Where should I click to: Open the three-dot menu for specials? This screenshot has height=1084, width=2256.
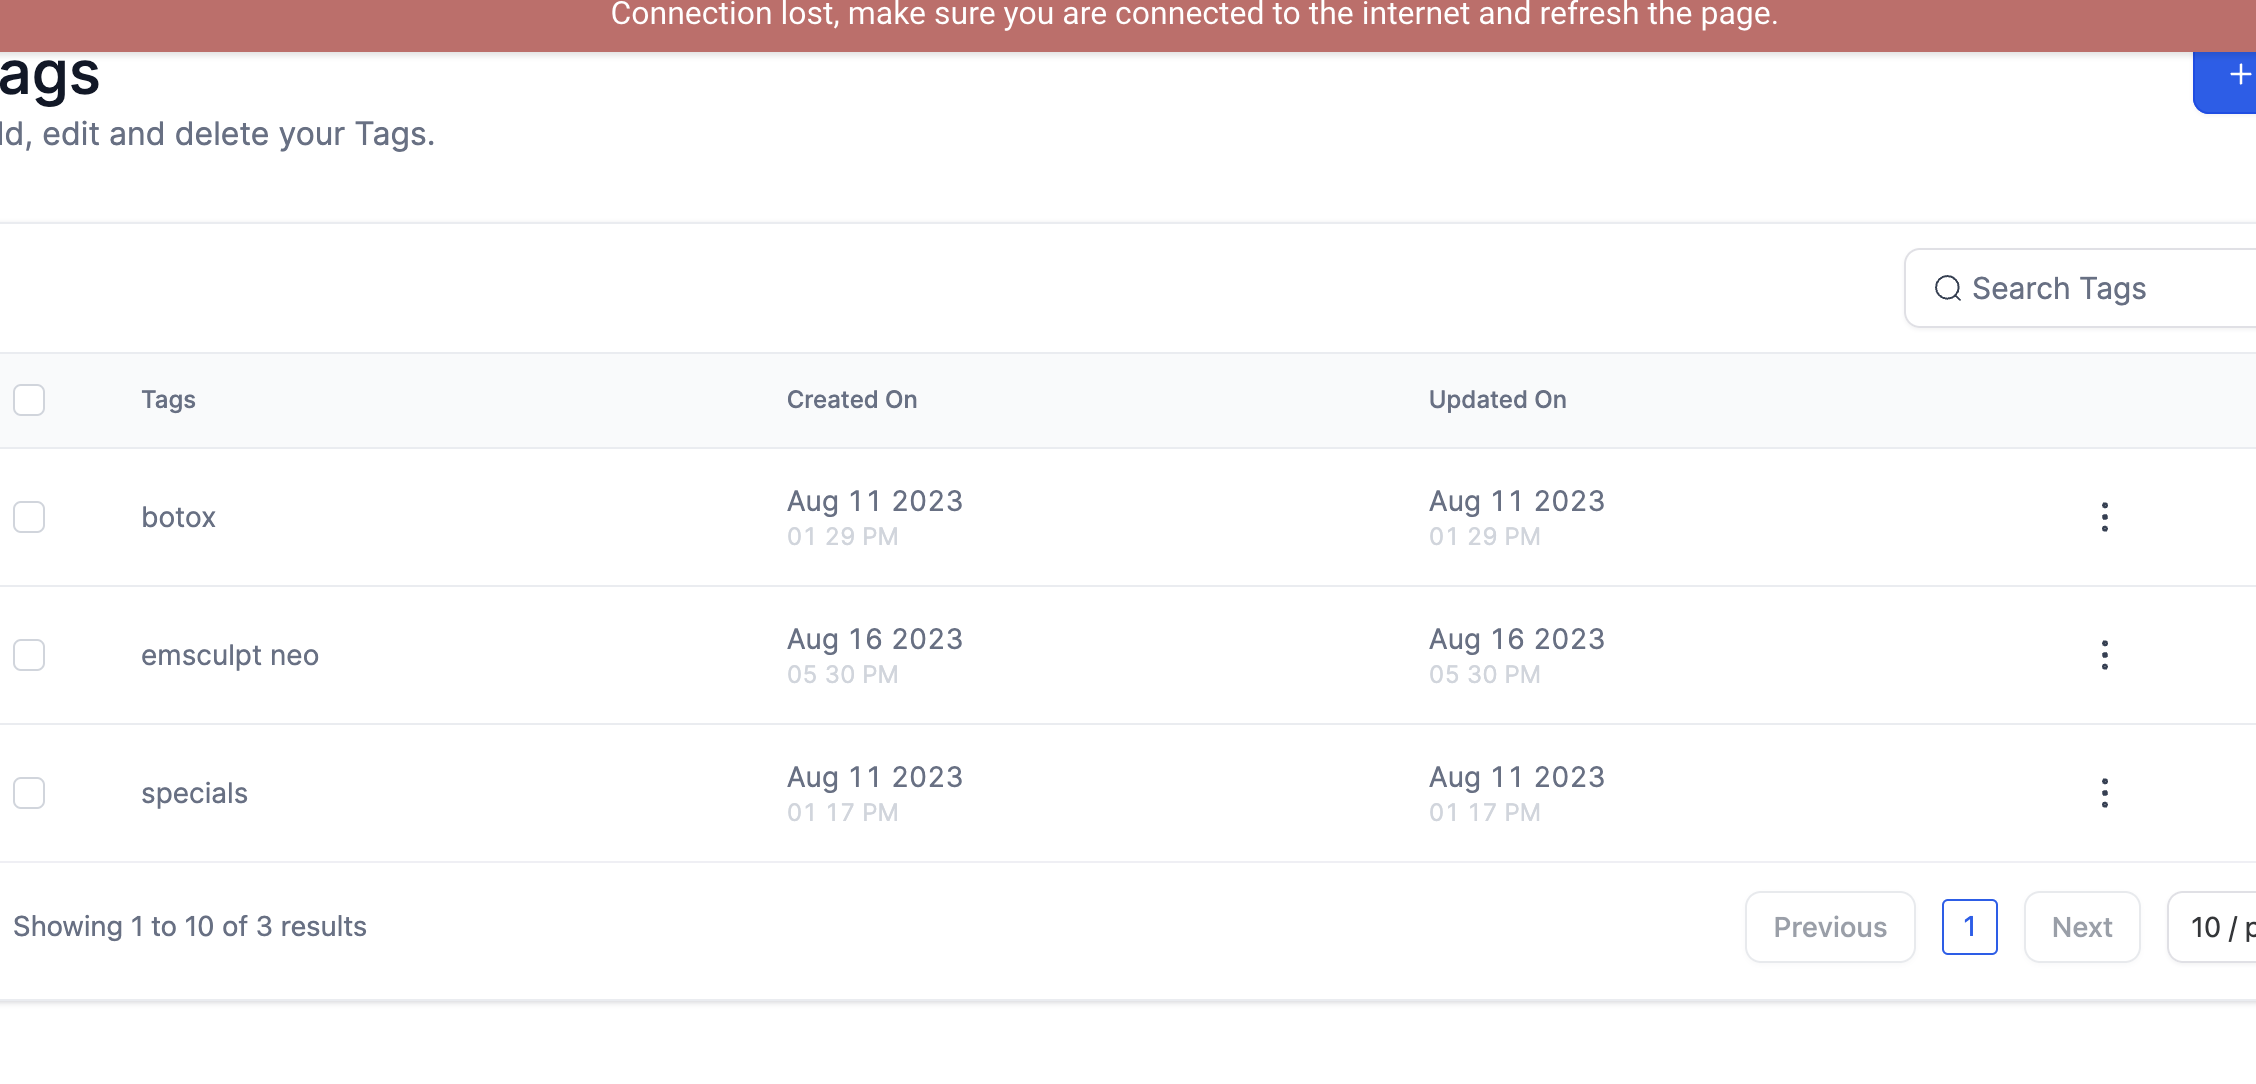coord(2104,793)
